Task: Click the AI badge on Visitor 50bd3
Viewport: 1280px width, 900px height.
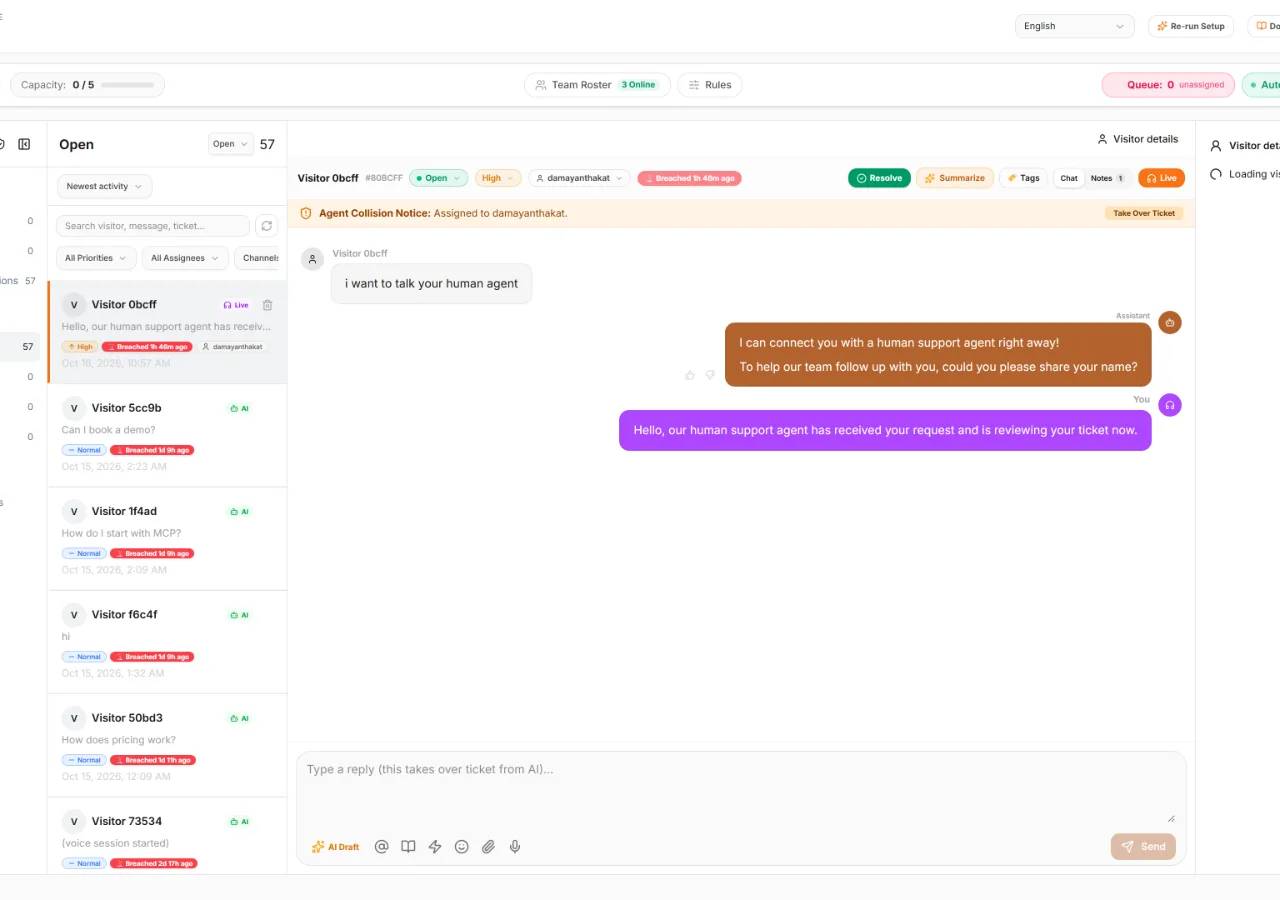Action: pyautogui.click(x=239, y=718)
